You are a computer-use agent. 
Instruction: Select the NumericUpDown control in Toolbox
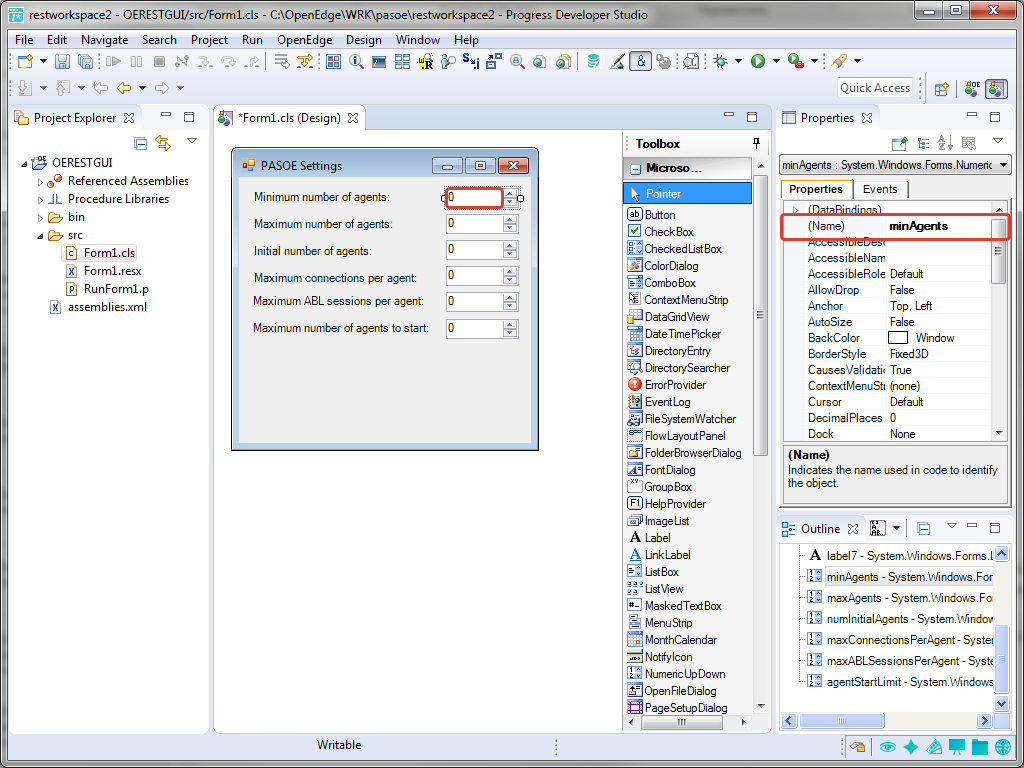coord(684,674)
